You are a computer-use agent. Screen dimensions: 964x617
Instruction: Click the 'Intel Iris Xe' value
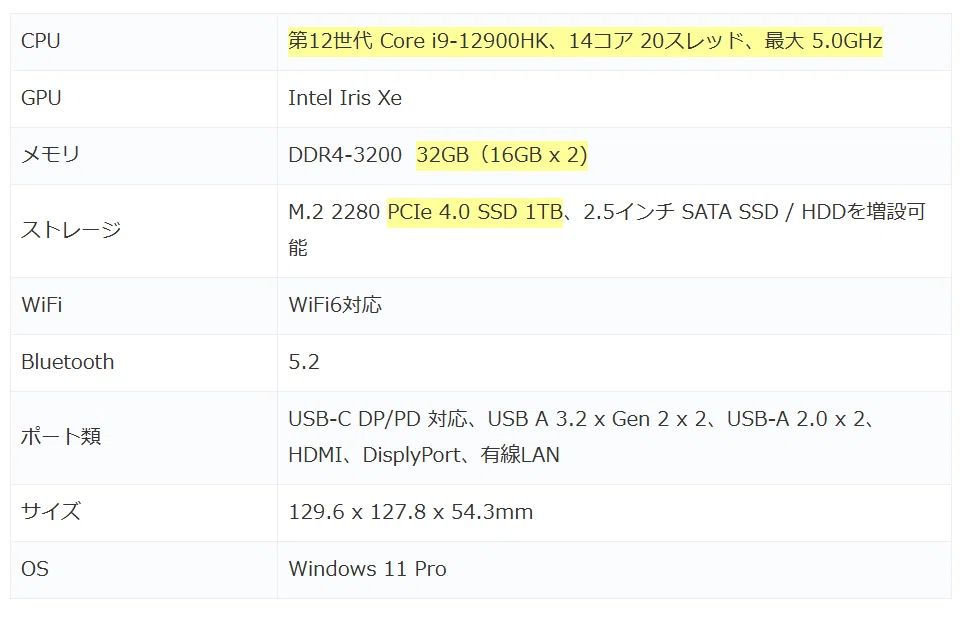coord(345,98)
